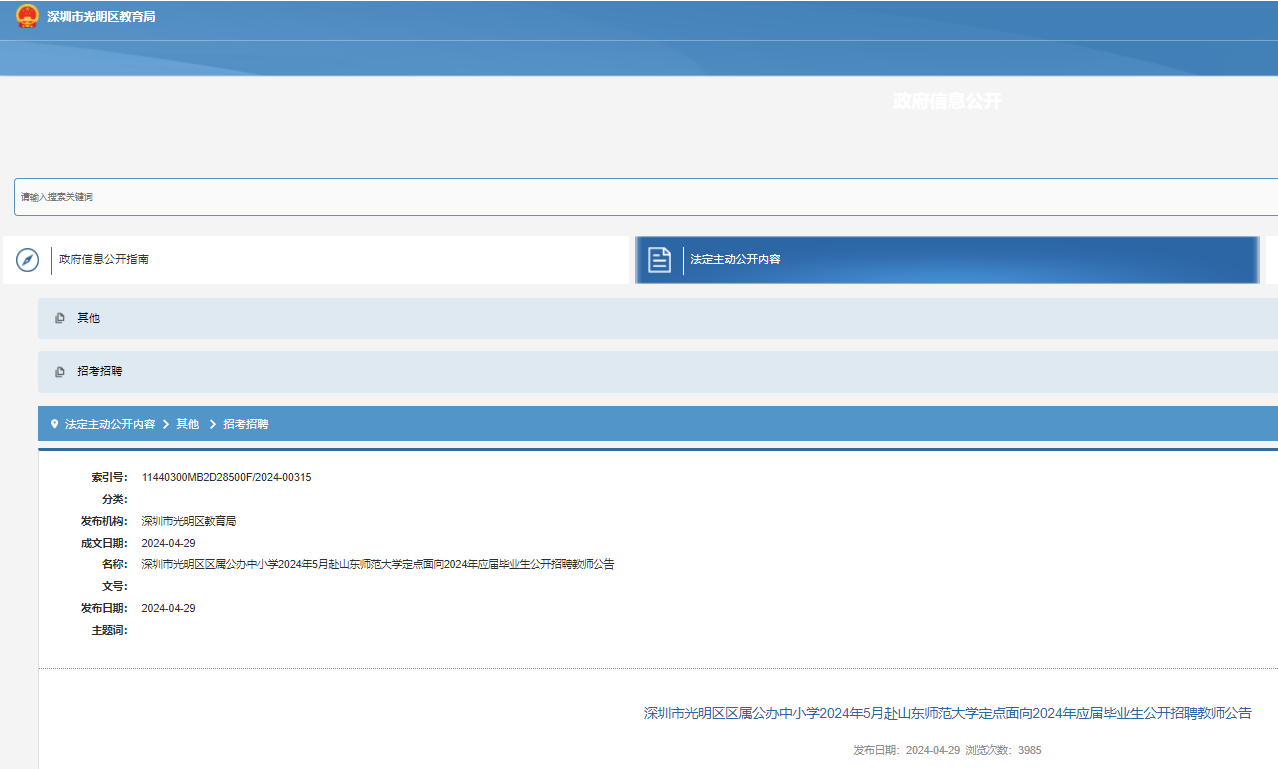Click the 成文日期 value 2024-04-29
The width and height of the screenshot is (1278, 769).
(x=168, y=543)
